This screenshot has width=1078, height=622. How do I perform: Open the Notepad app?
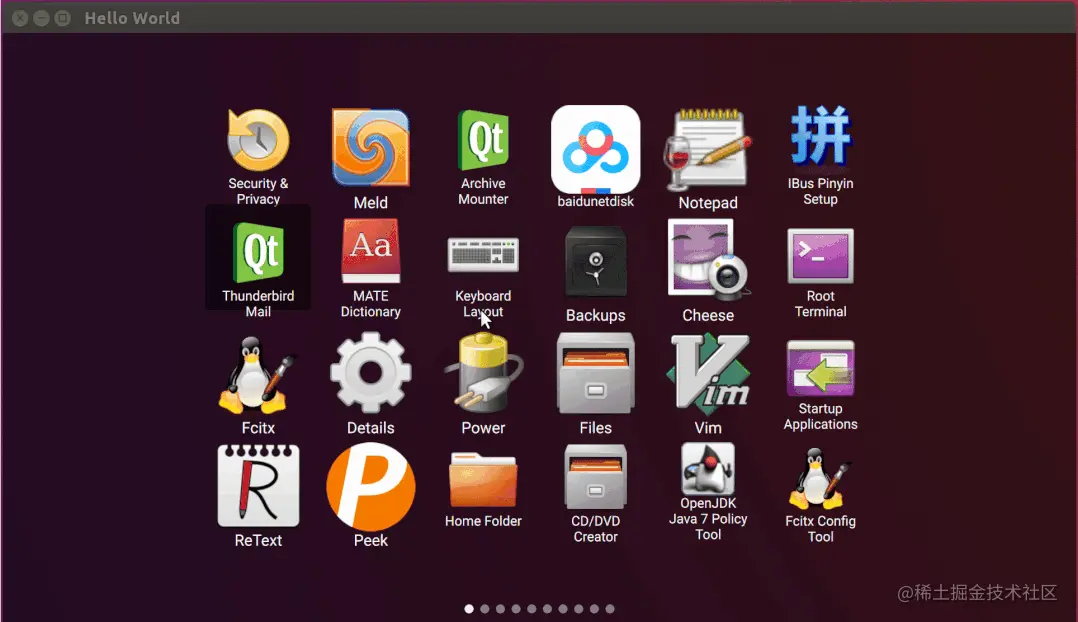click(708, 149)
